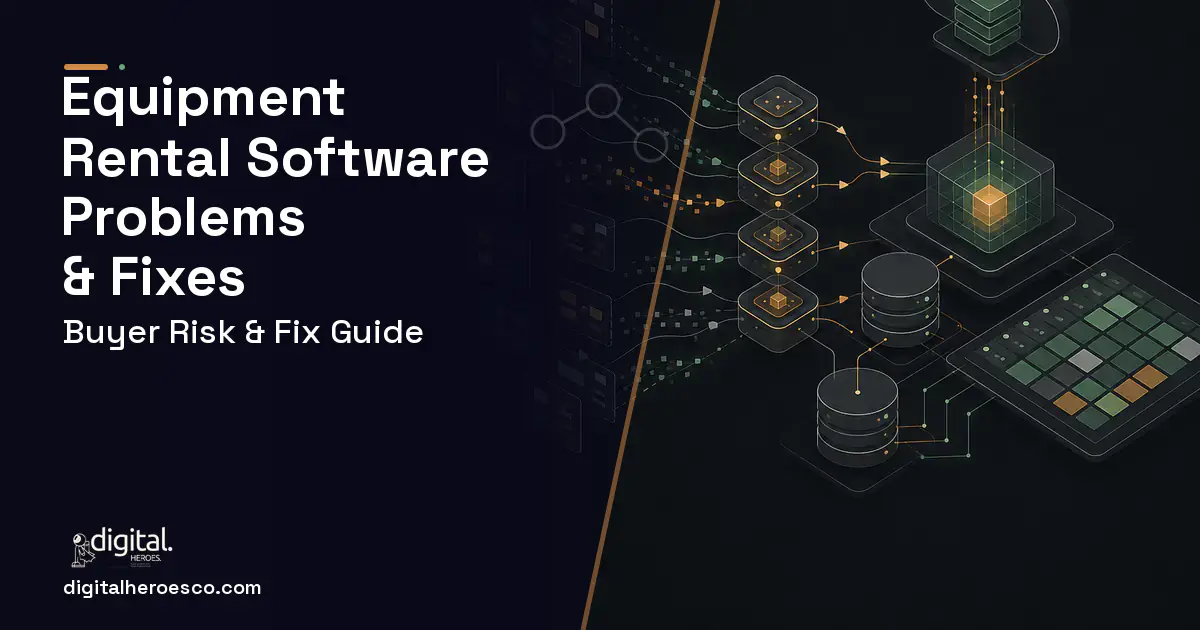Click the Digital Heroes logo
The image size is (1200, 630).
(x=122, y=547)
